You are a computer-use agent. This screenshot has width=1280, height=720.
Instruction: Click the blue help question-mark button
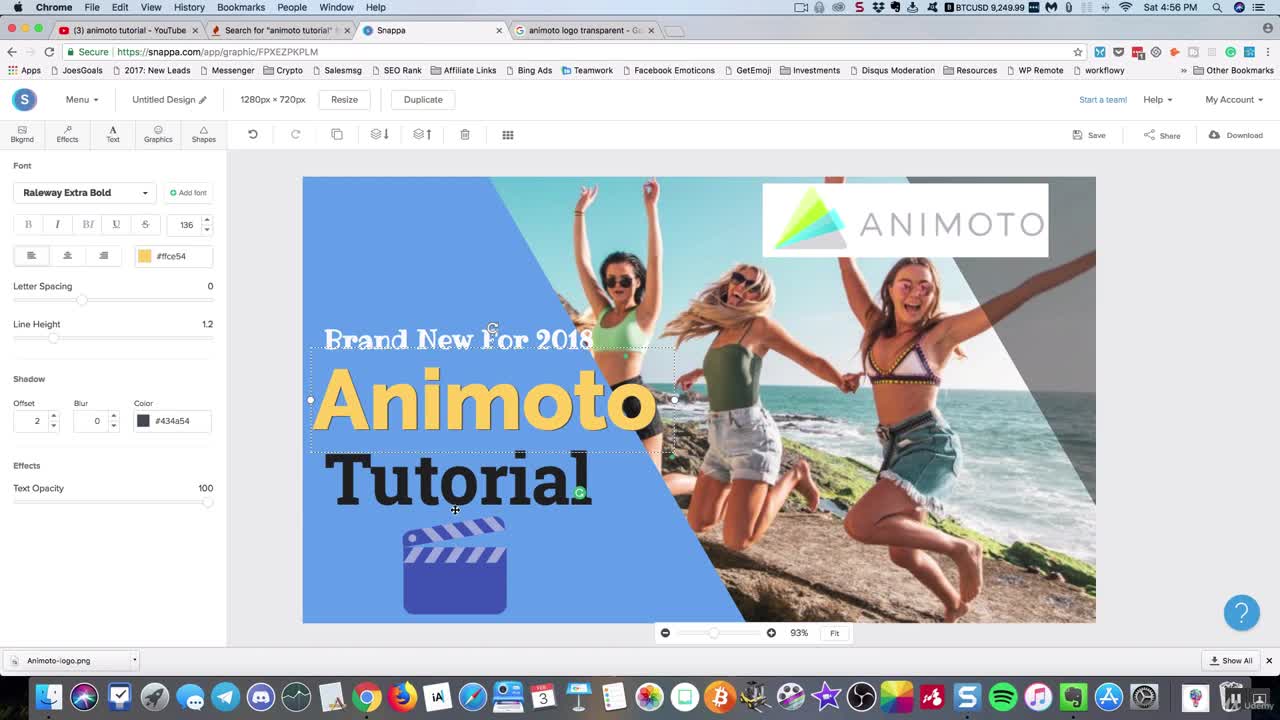tap(1242, 613)
